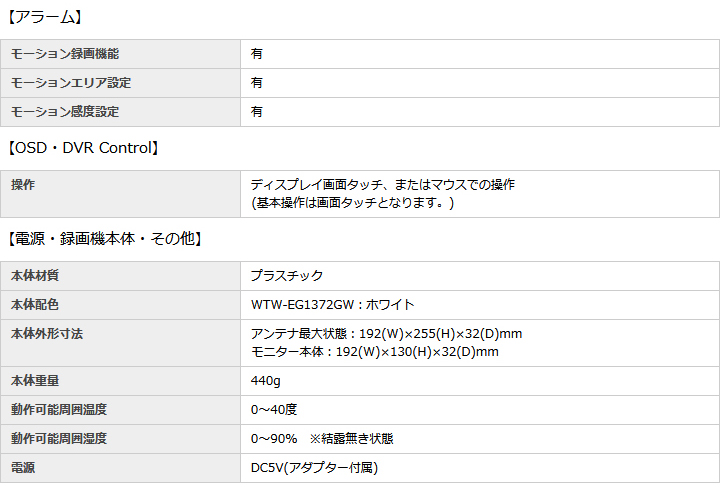Click the 操作 label cell
Screen dimensions: 720x487
[23, 185]
